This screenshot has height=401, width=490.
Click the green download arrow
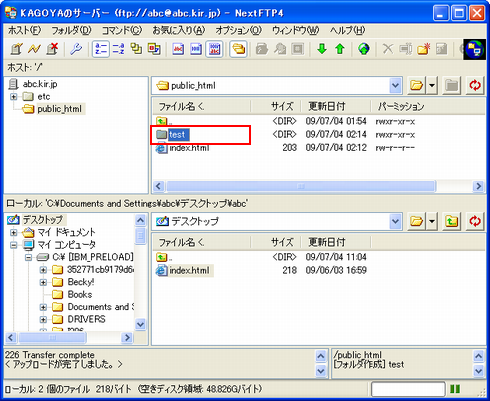322,49
